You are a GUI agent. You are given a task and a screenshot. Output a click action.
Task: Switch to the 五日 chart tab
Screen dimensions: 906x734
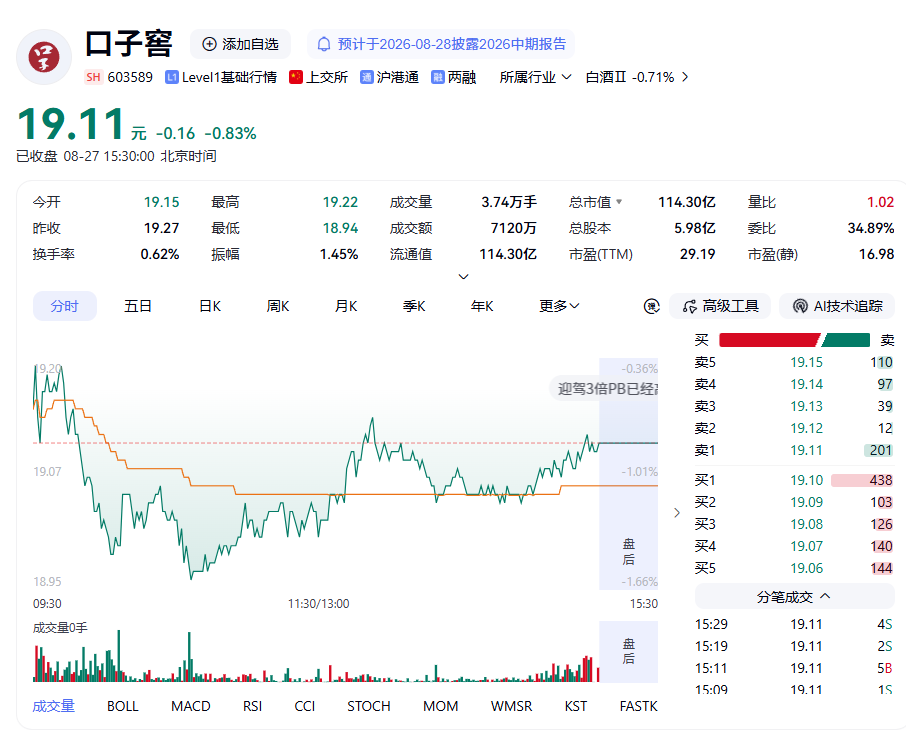(138, 306)
